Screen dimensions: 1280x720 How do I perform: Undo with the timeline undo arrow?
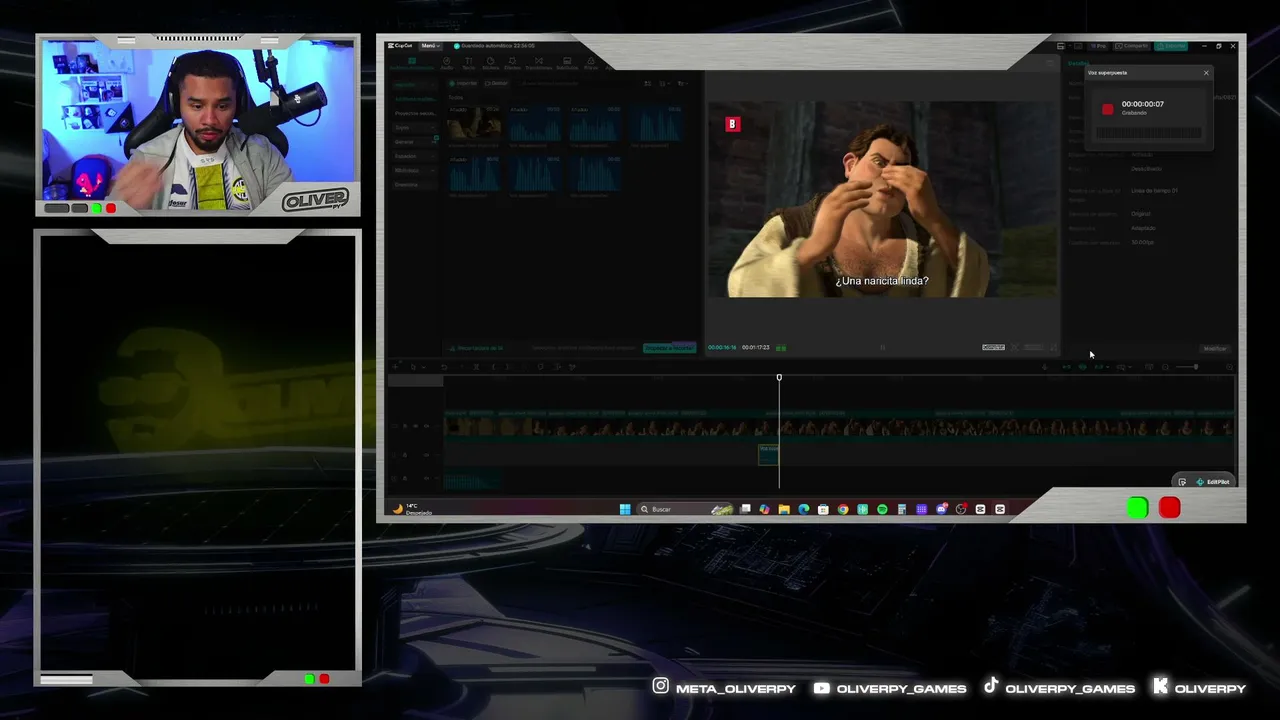coord(444,367)
